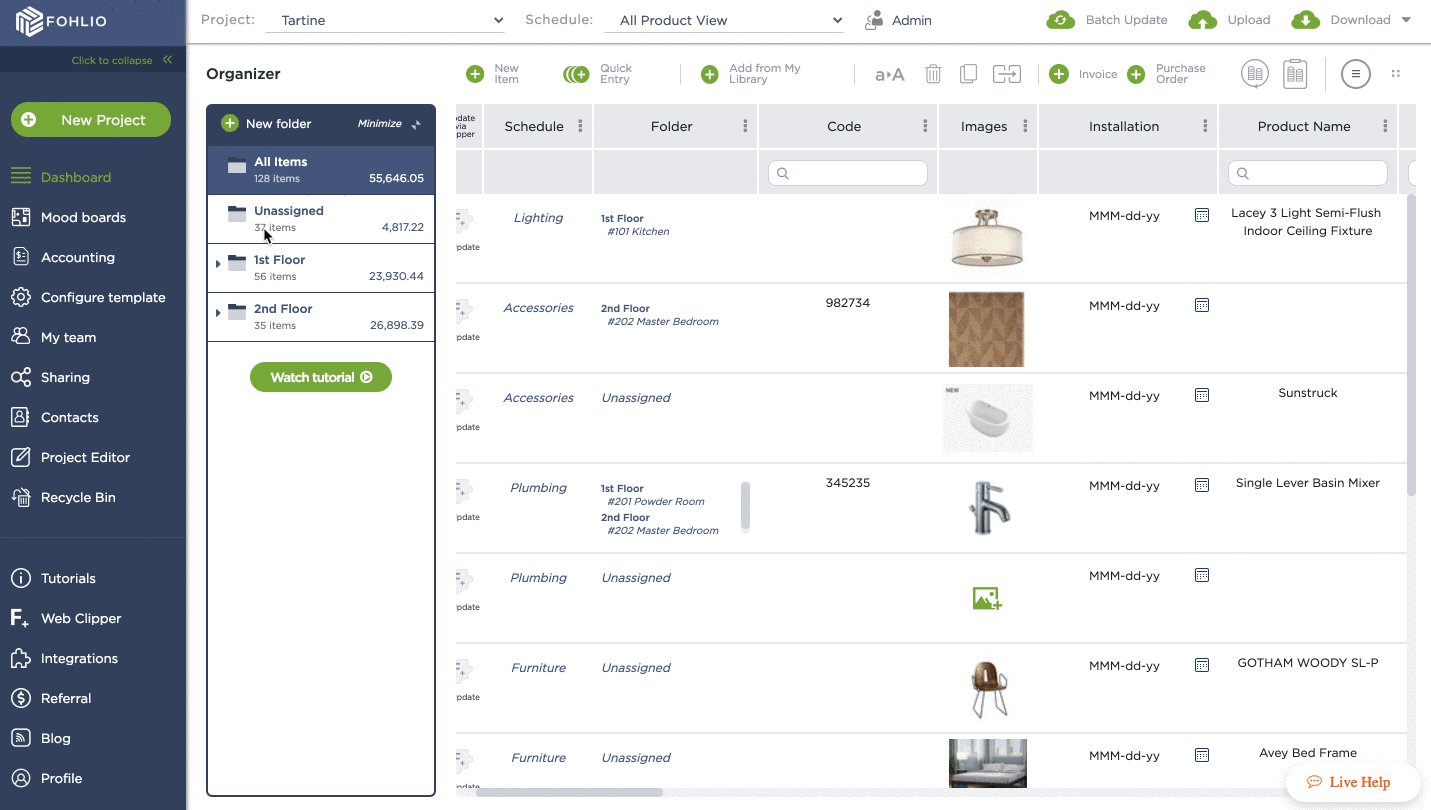Screen dimensions: 1431x810
Task: Click the Product Name filter search field
Action: click(x=1308, y=173)
